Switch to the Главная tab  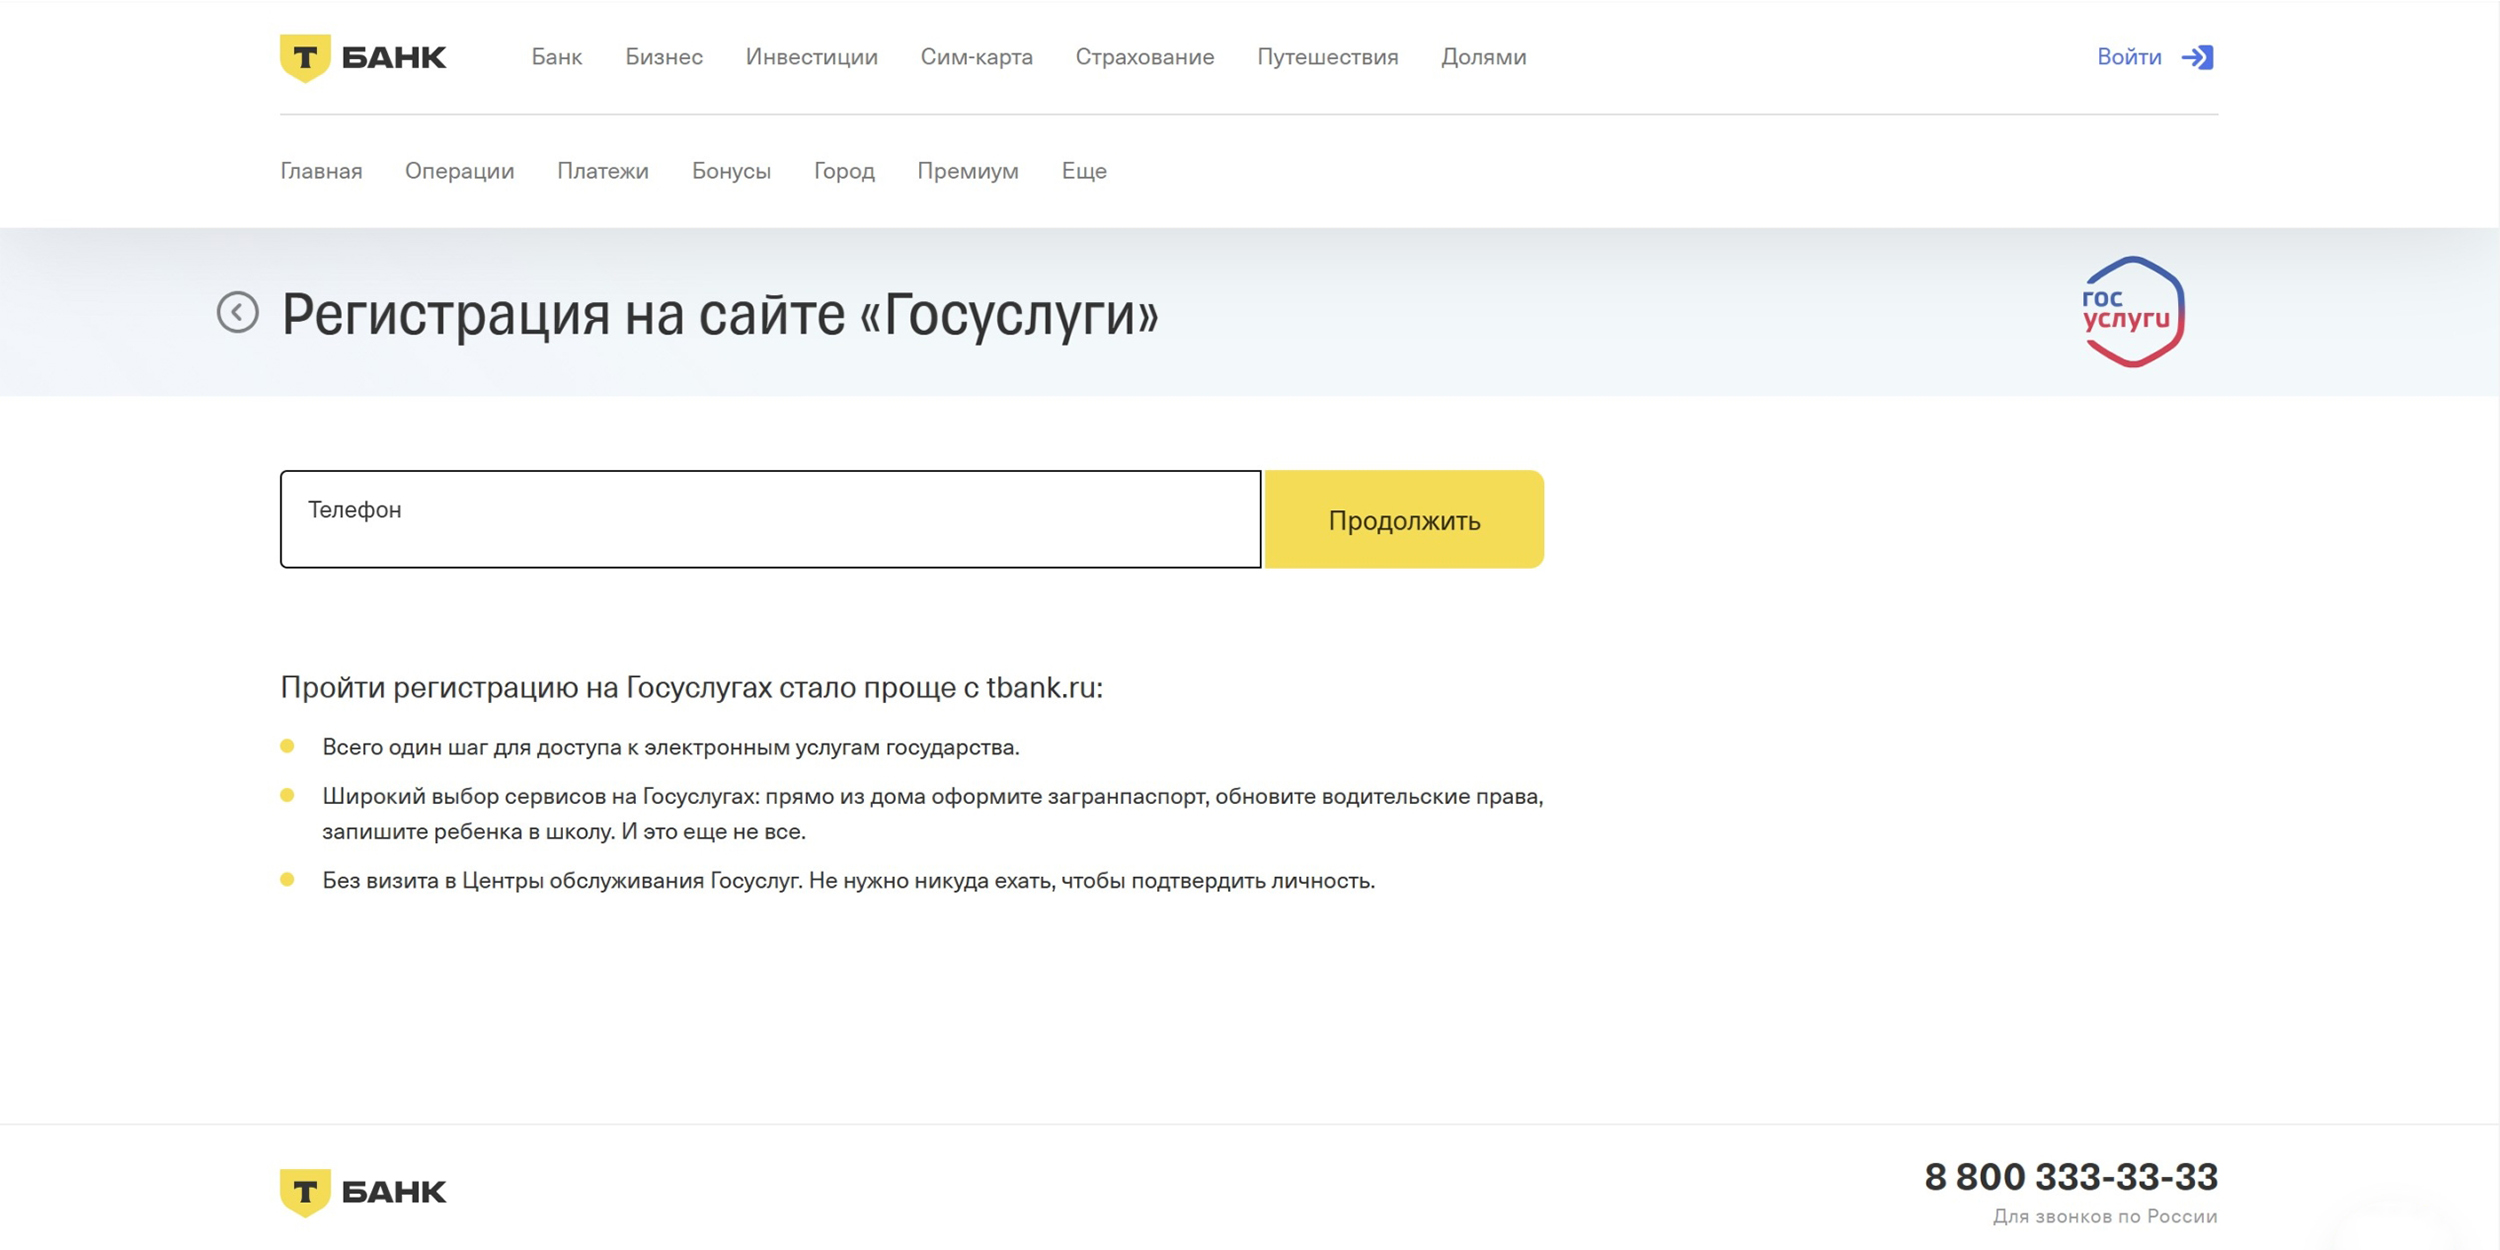click(321, 171)
